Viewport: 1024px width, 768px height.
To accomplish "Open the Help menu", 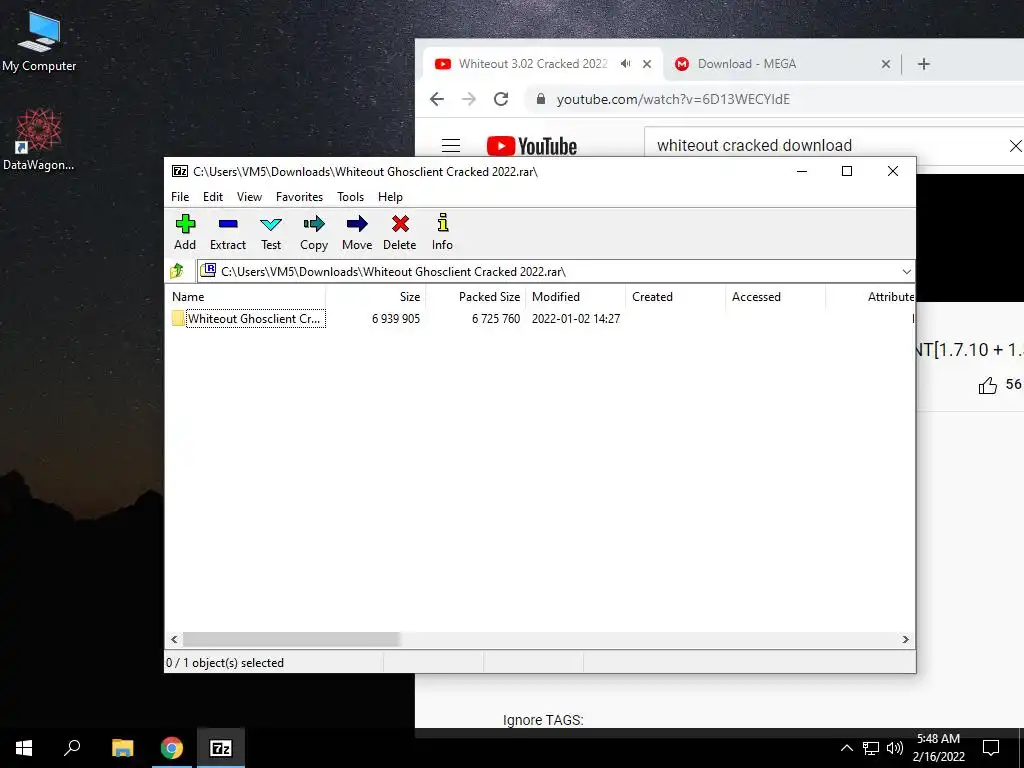I will tap(390, 197).
